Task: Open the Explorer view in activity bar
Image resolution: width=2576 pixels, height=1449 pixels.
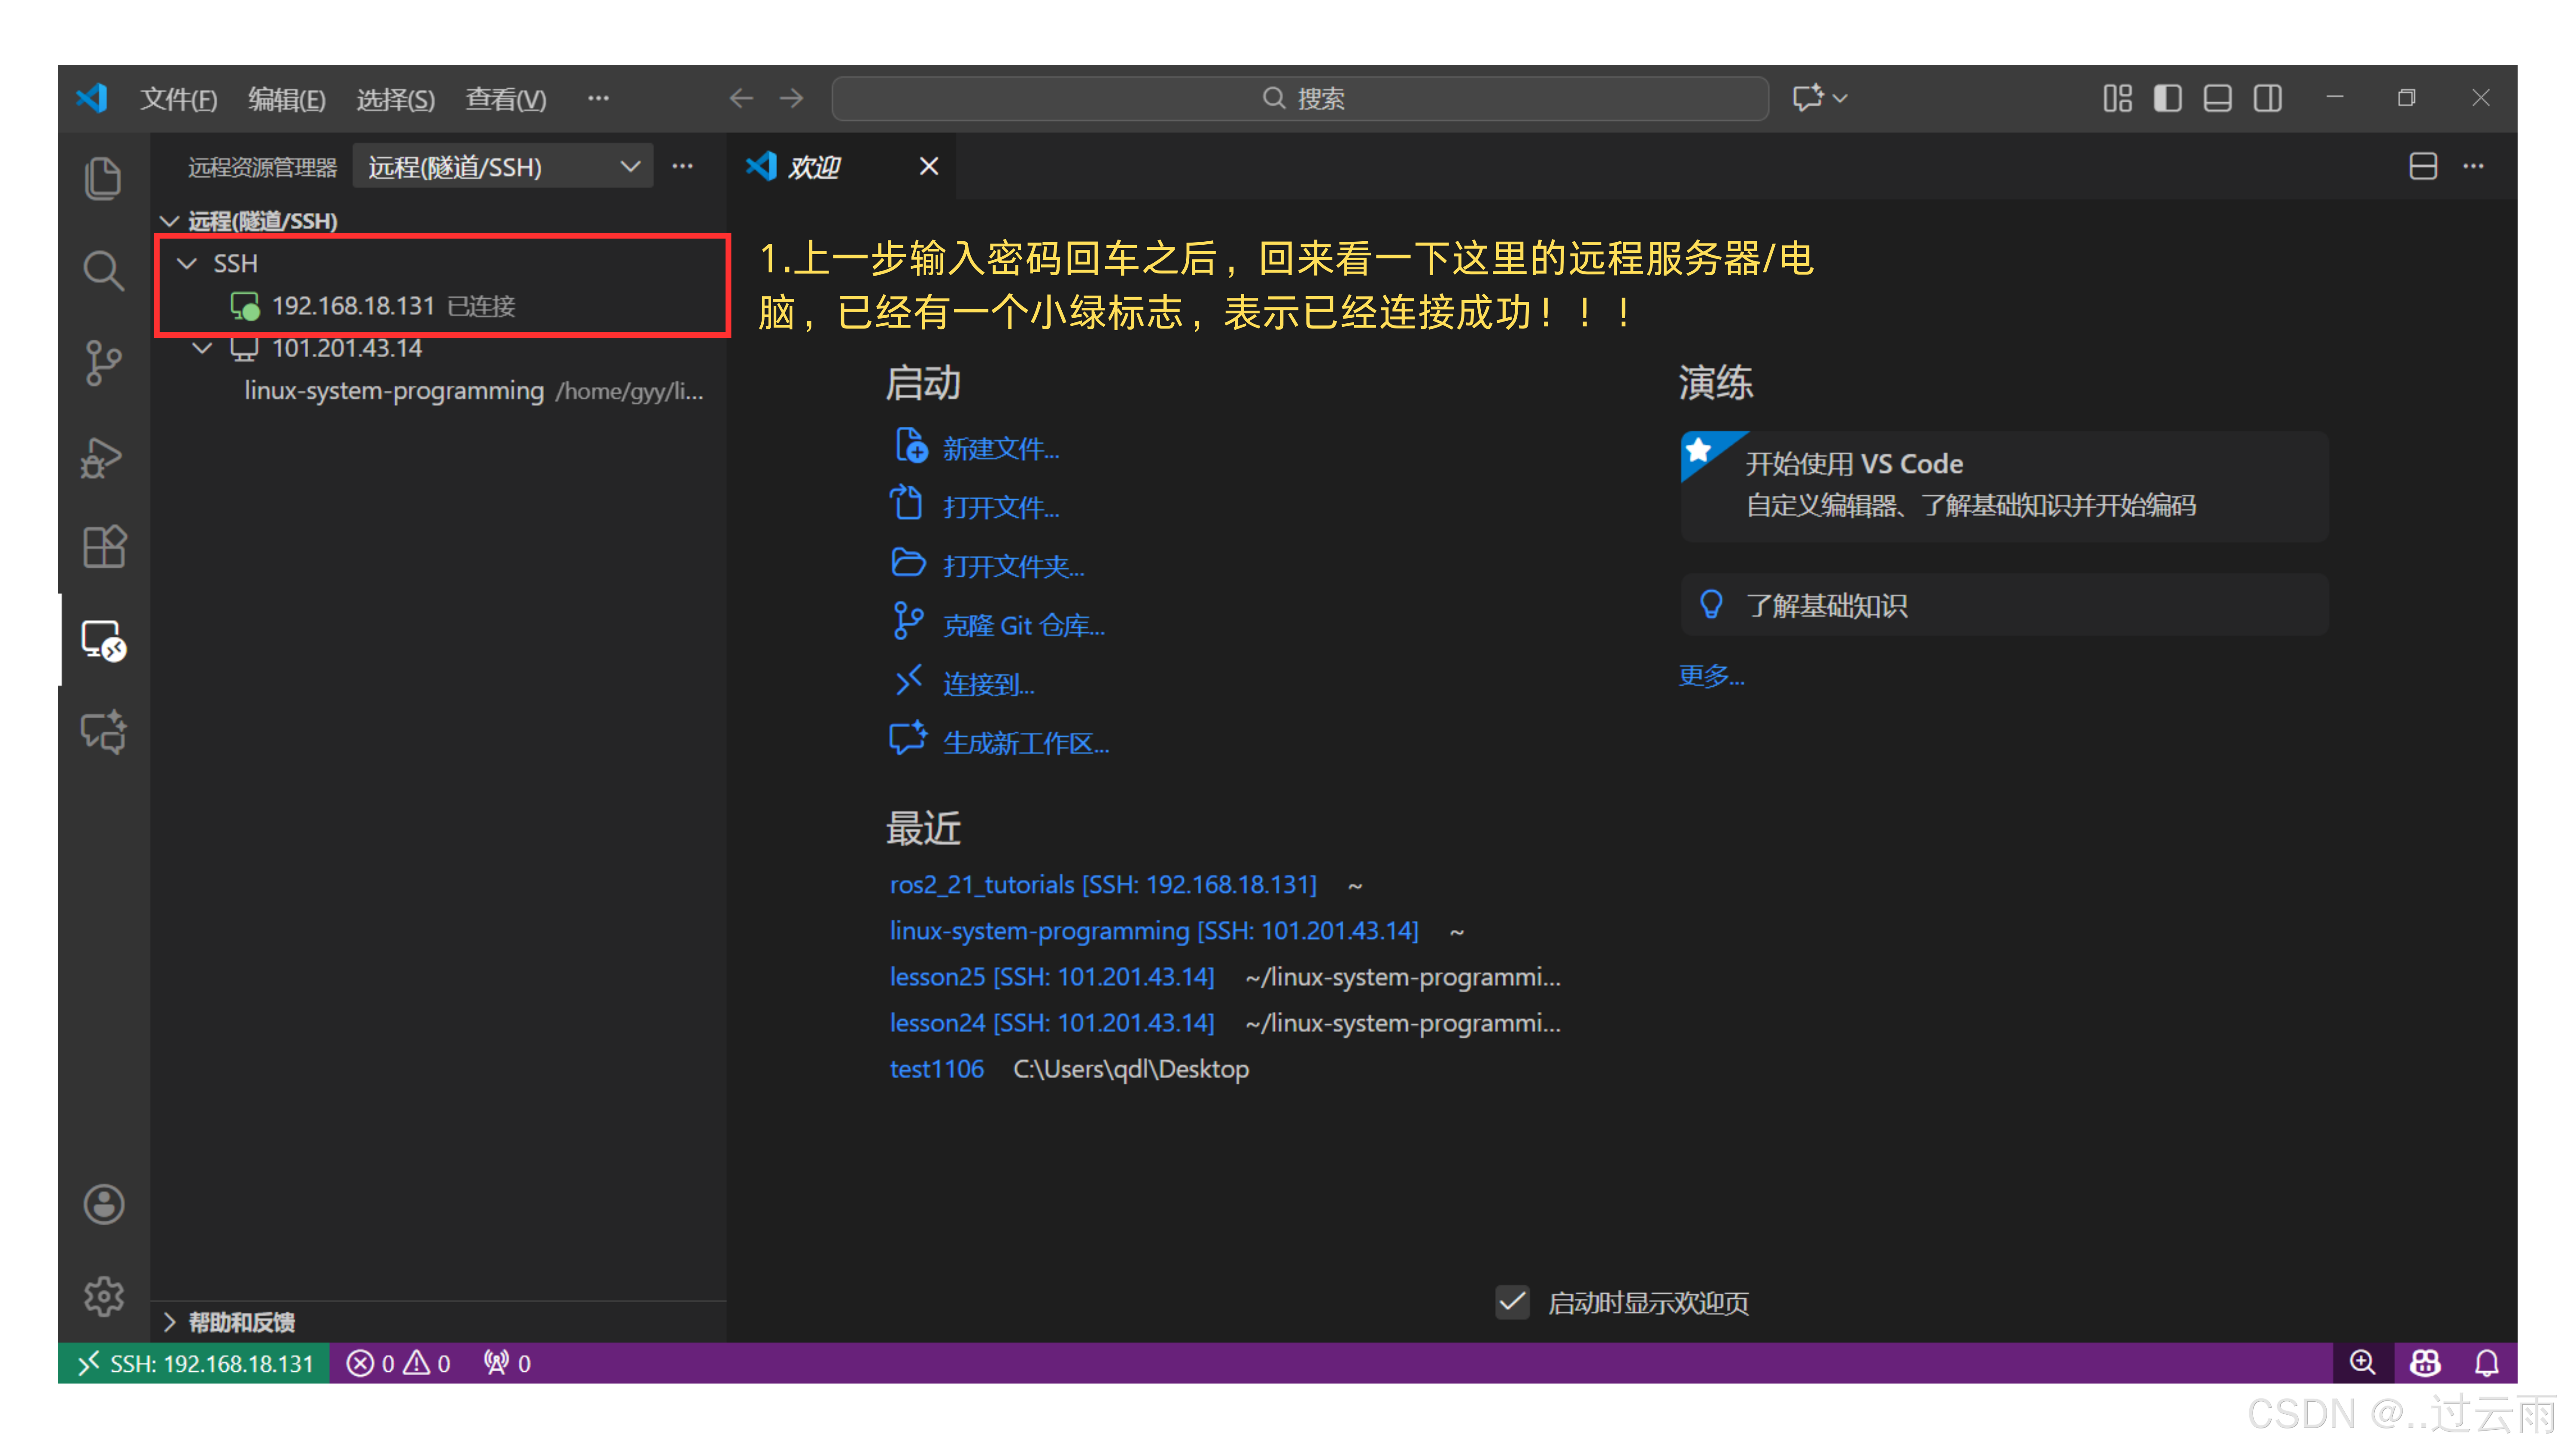Action: [103, 179]
